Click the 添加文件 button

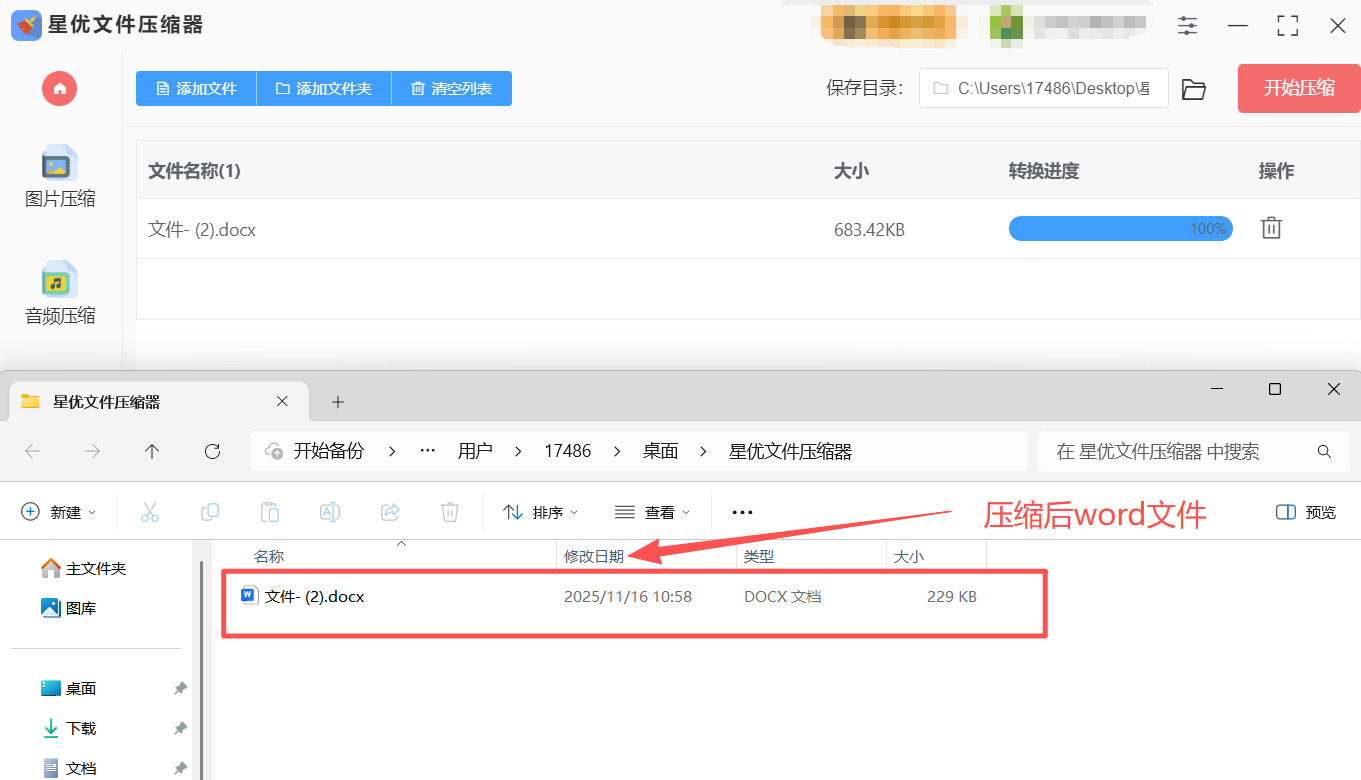point(196,88)
